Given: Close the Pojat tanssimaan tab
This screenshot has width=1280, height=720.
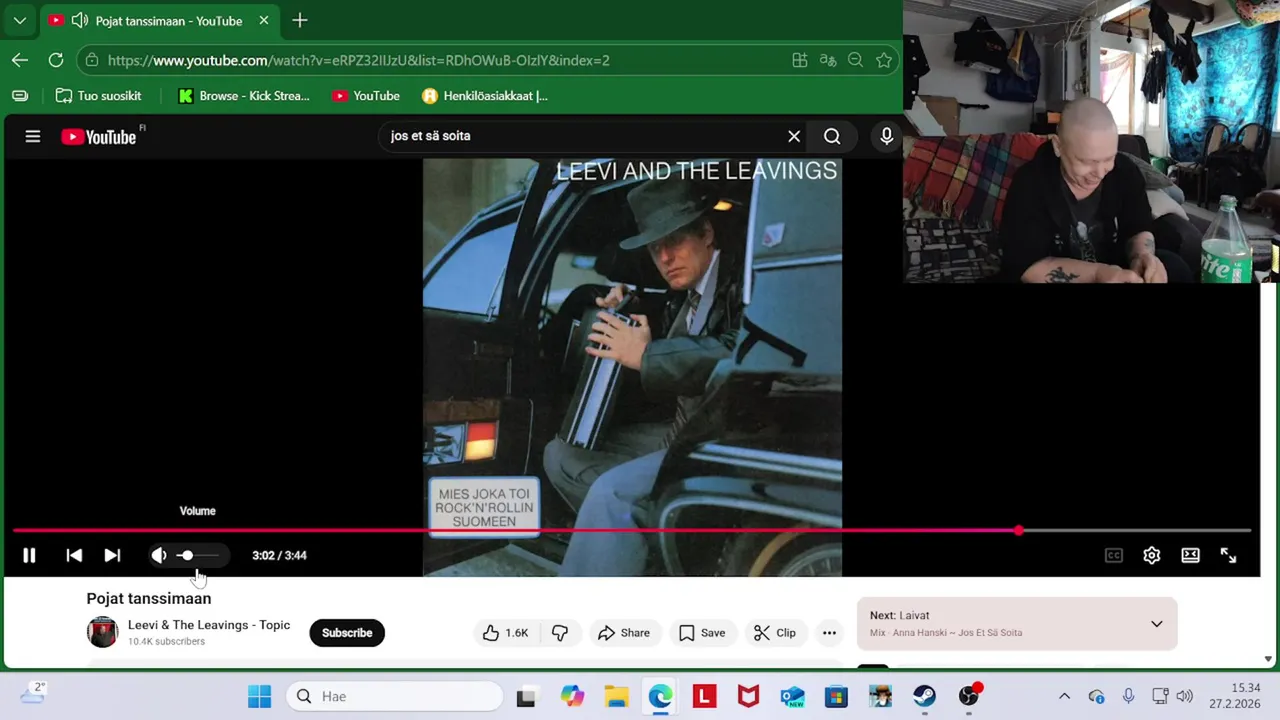Looking at the screenshot, I should coord(264,20).
